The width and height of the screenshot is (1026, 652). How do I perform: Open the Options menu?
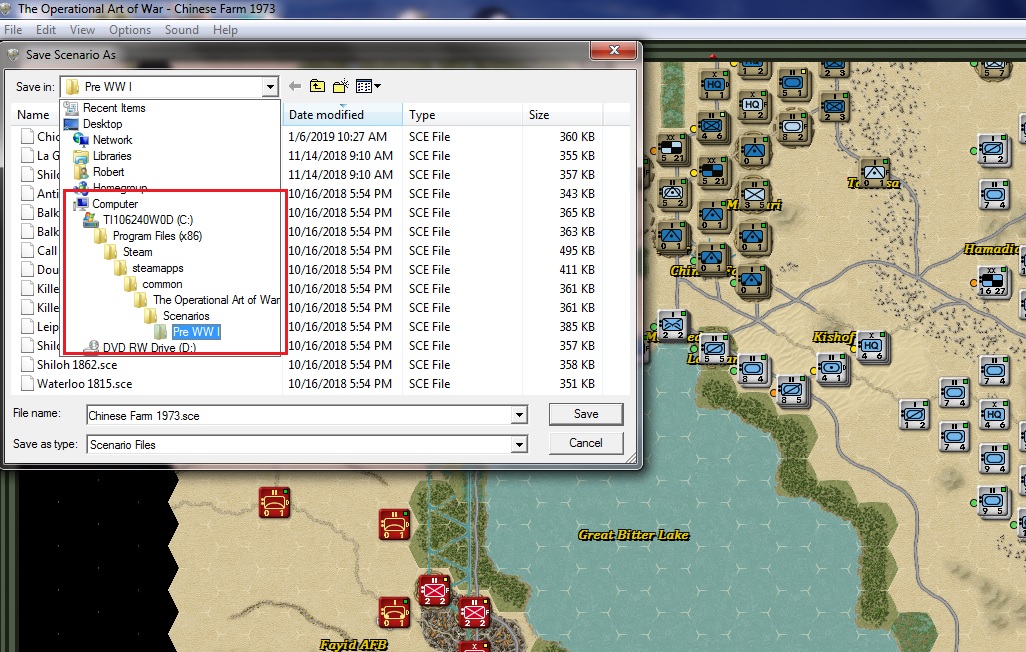tap(130, 30)
